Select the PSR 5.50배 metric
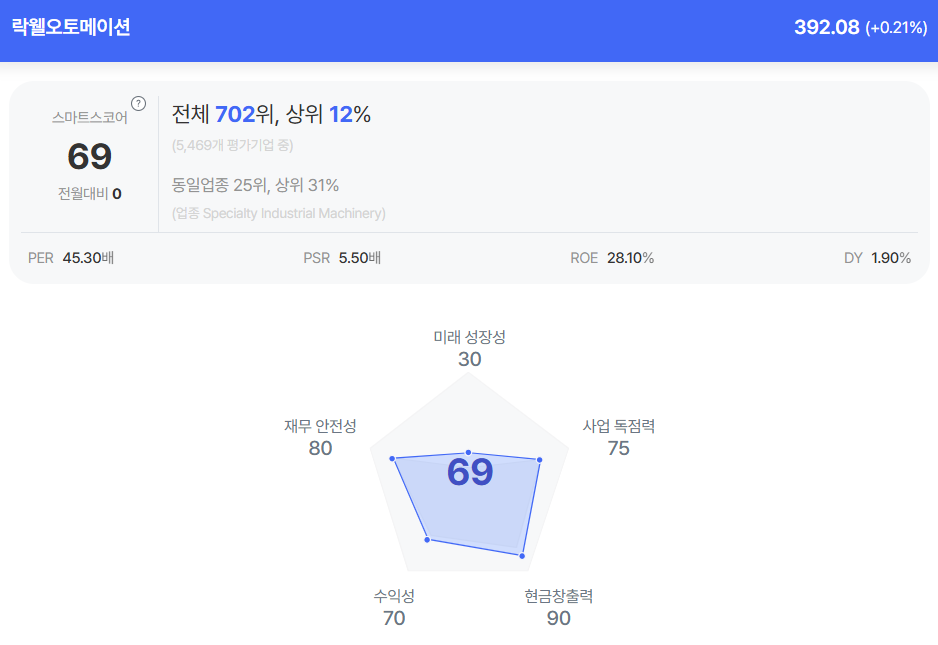This screenshot has height=645, width=938. (x=342, y=258)
